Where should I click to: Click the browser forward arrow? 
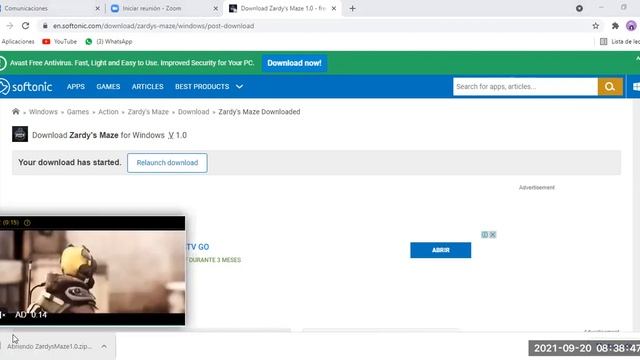(x=9, y=26)
